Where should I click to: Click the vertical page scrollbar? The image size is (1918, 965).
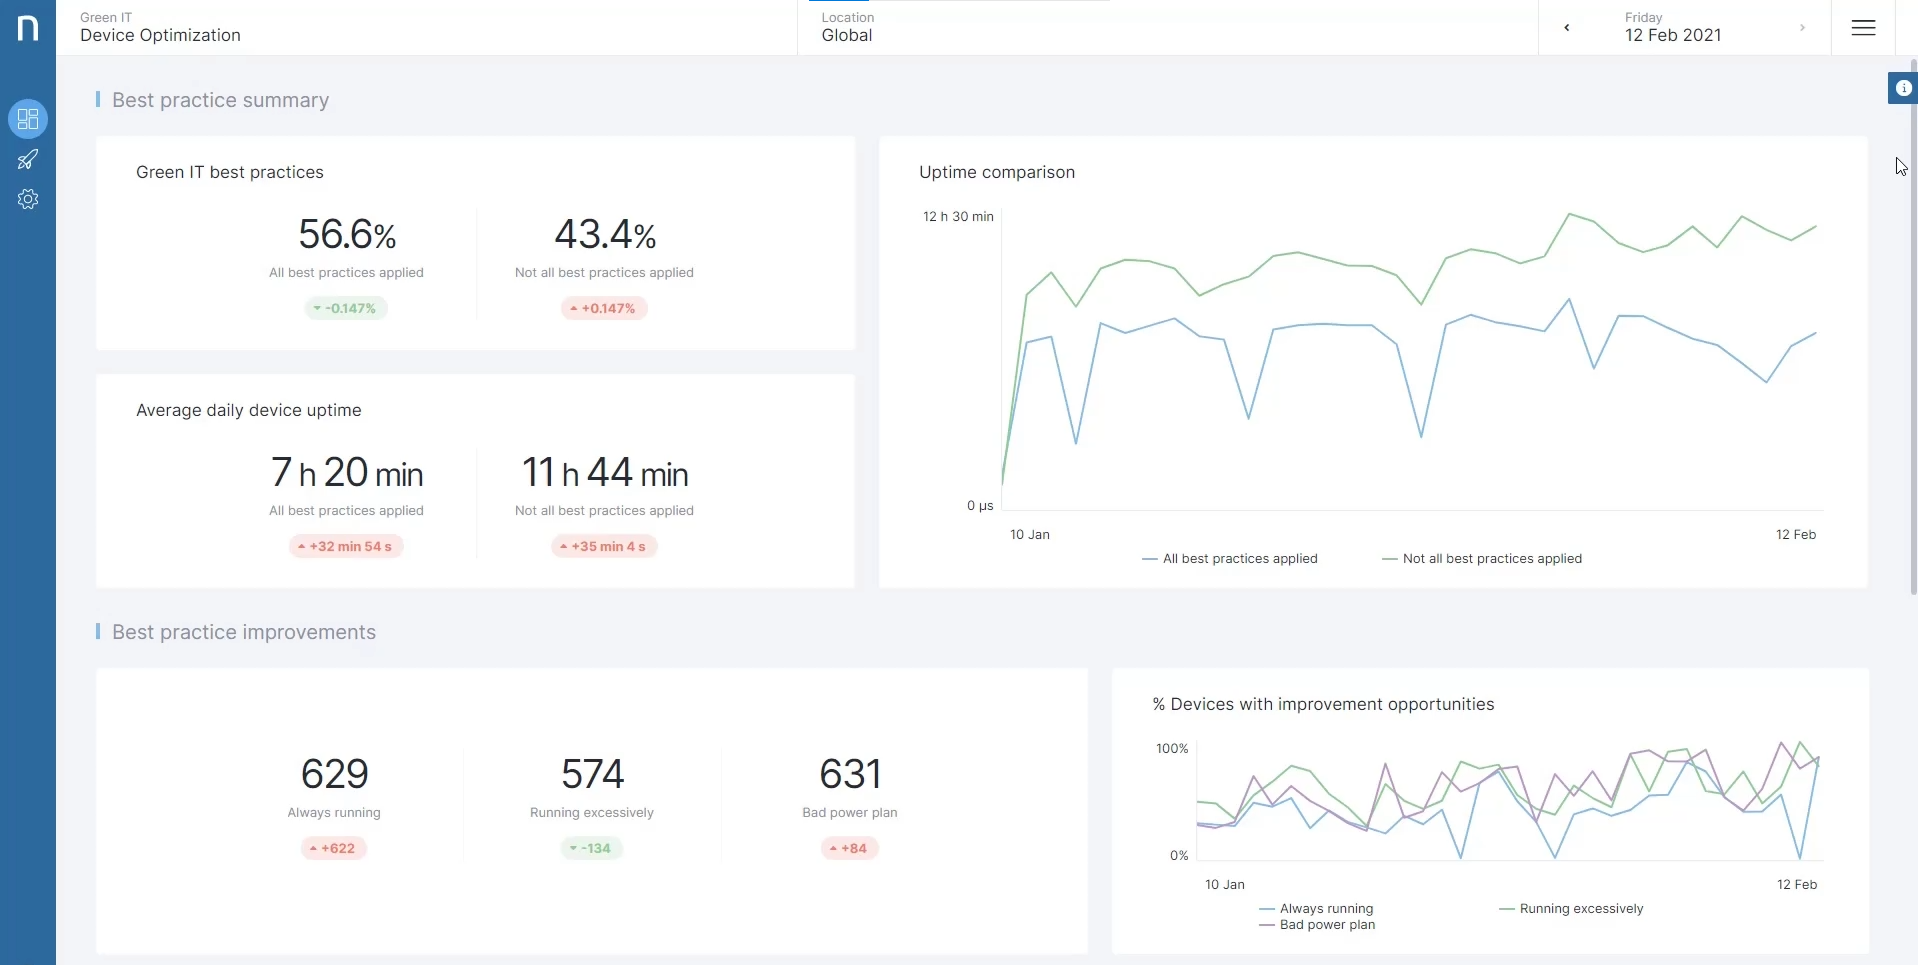click(x=1913, y=330)
